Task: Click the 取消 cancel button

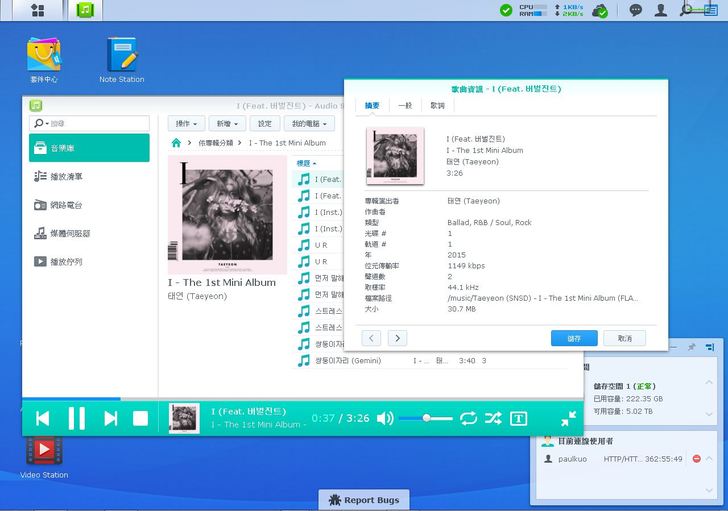Action: [625, 338]
